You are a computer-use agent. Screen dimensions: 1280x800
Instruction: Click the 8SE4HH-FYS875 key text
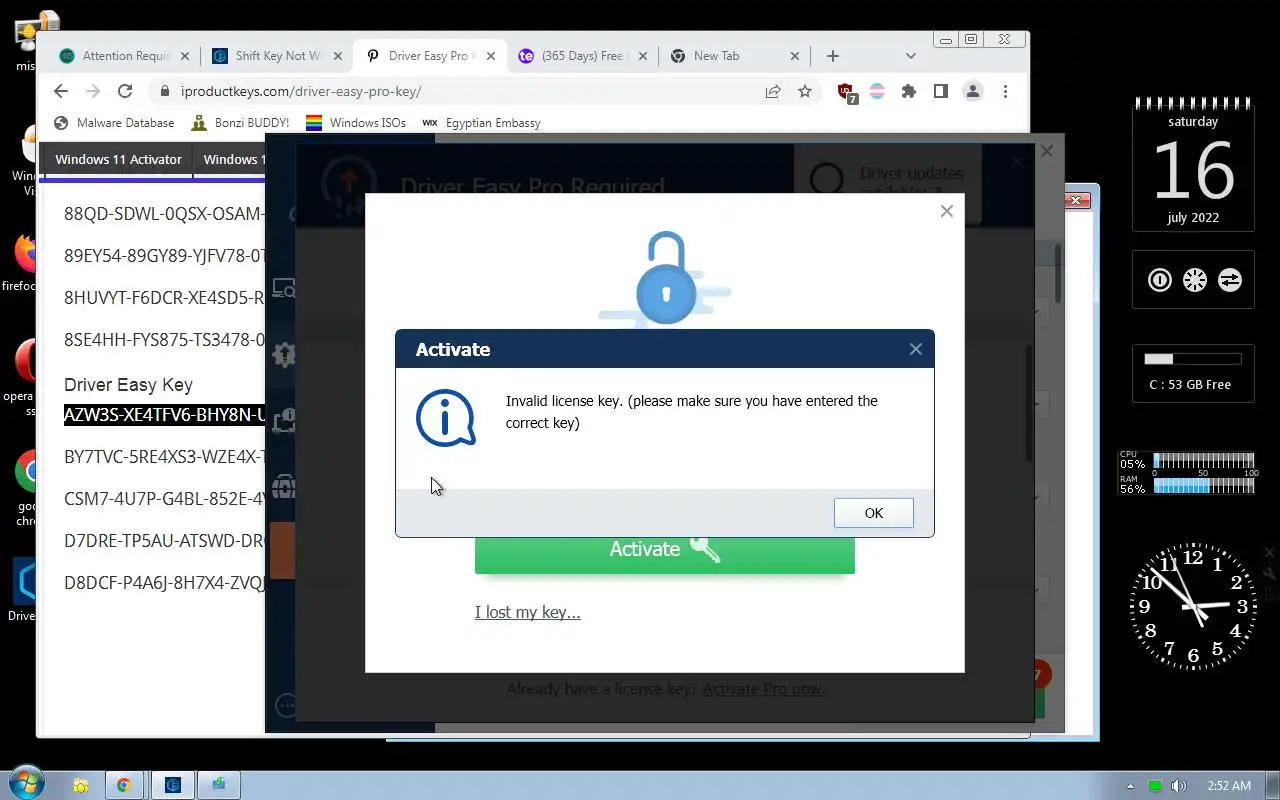(164, 339)
